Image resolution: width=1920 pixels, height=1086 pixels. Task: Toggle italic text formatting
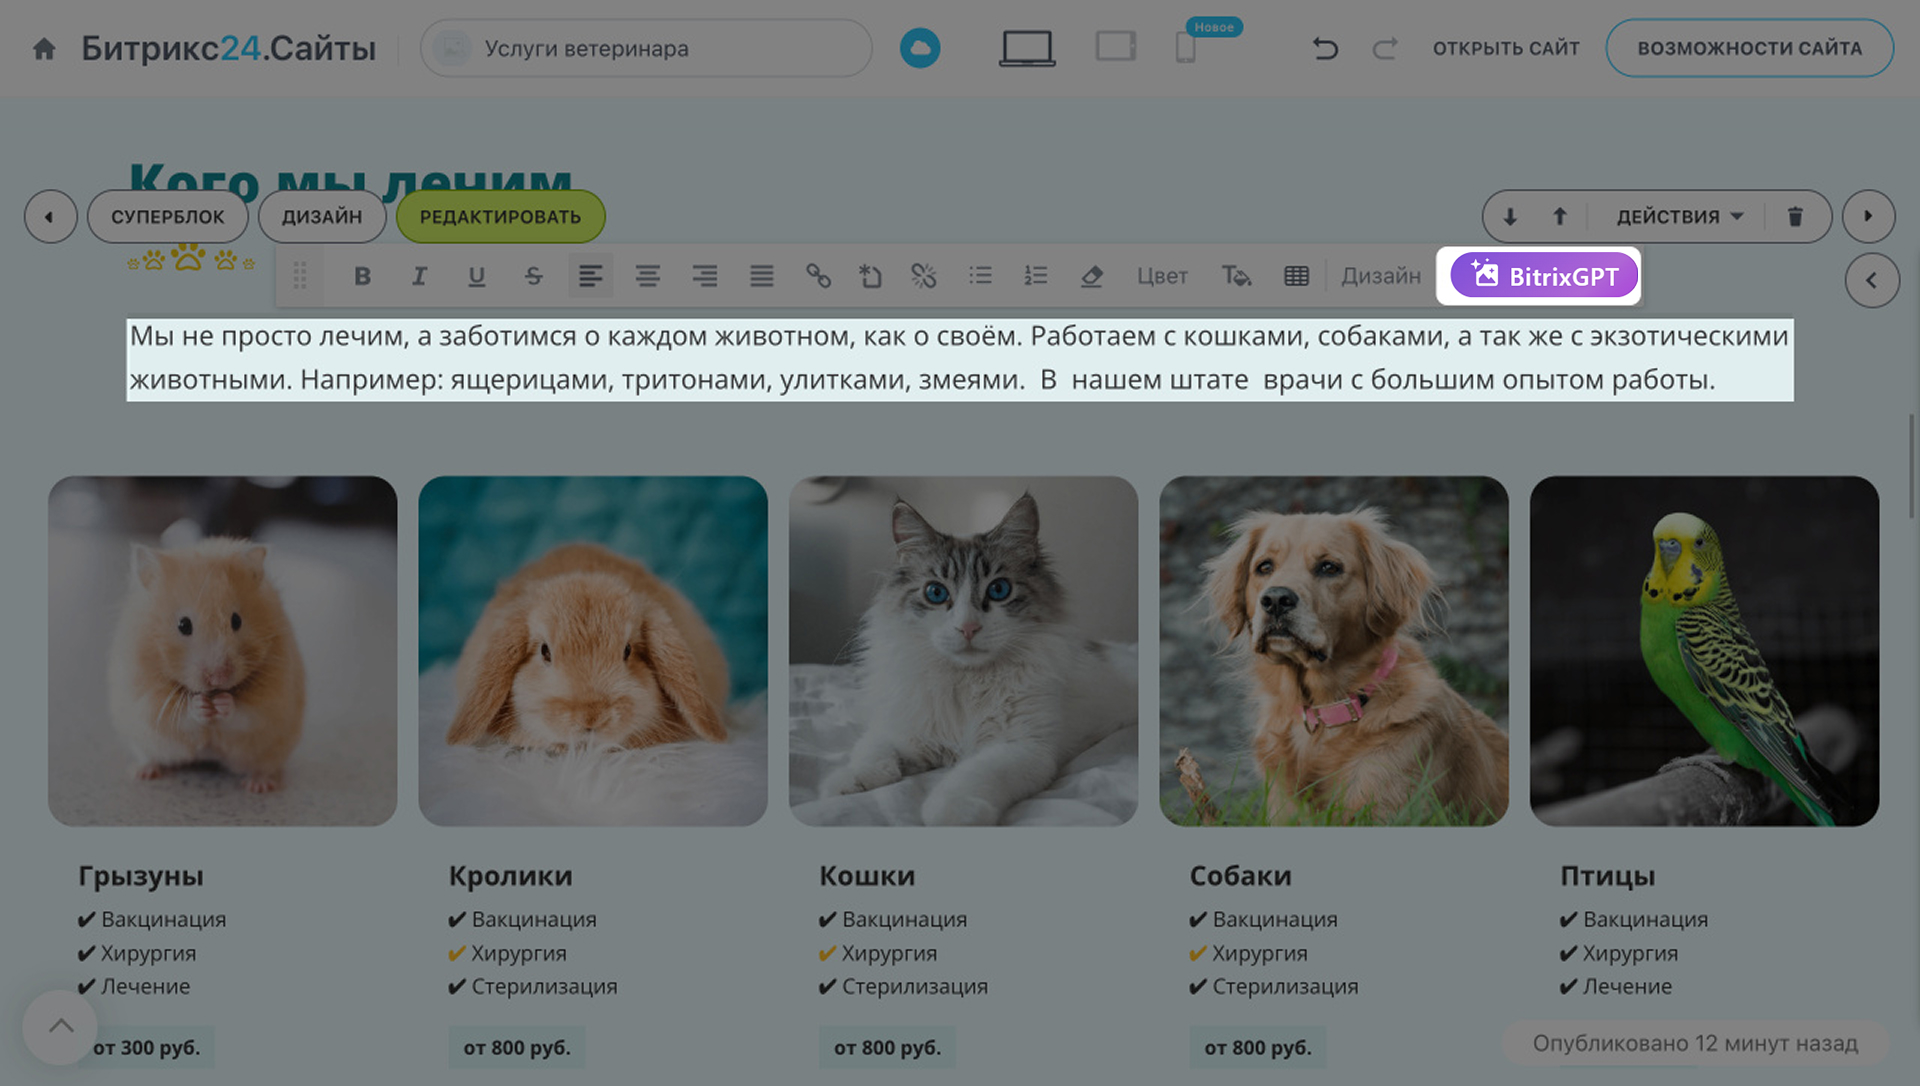[419, 276]
